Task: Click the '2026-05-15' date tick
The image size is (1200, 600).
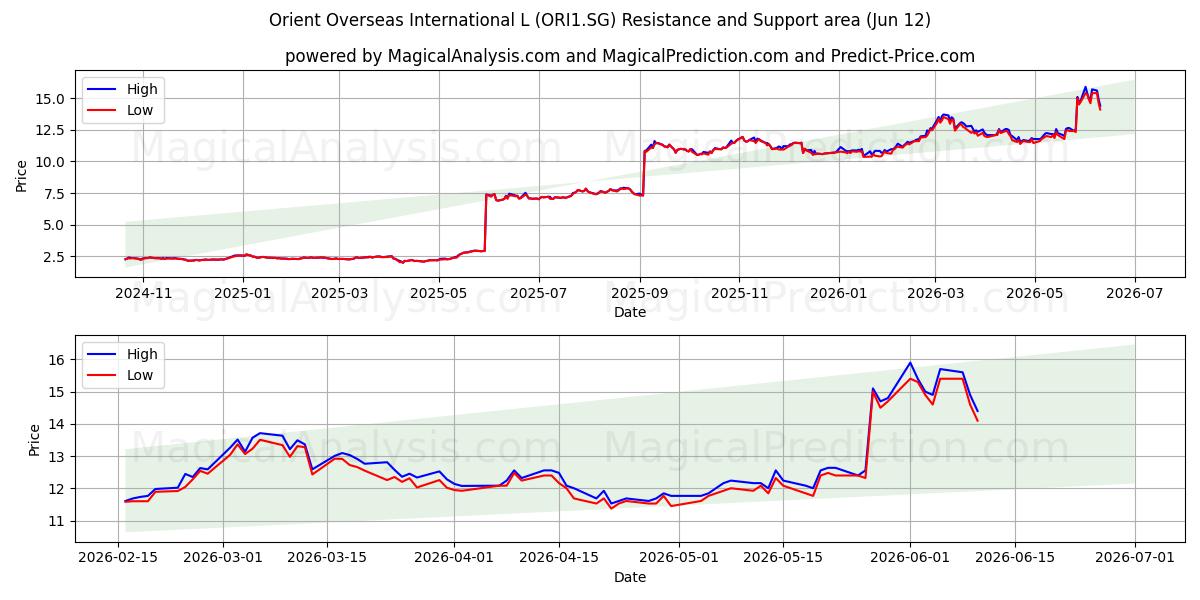Action: point(782,558)
